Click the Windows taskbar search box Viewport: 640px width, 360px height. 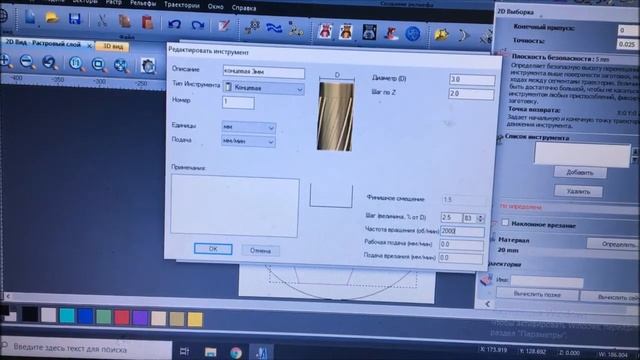point(86,349)
